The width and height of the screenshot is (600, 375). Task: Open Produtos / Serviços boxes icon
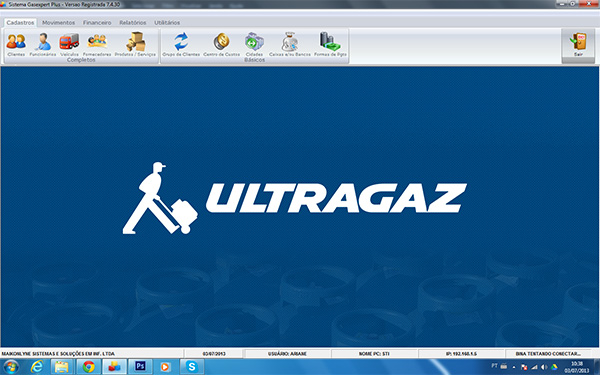click(x=135, y=44)
